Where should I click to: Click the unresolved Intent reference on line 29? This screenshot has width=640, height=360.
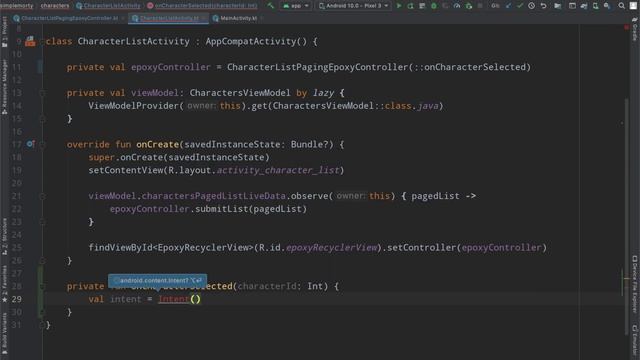pyautogui.click(x=174, y=299)
